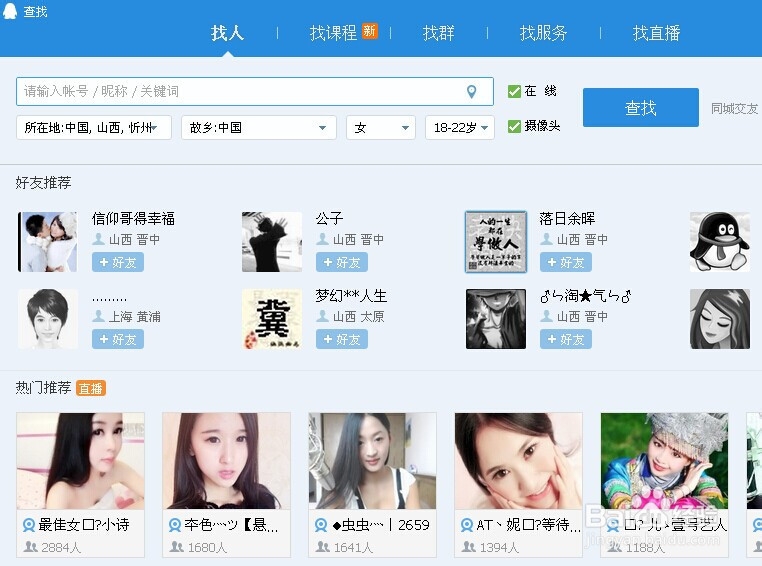762x566 pixels.
Task: Add 梦幻**人生 as friend
Action: (342, 339)
